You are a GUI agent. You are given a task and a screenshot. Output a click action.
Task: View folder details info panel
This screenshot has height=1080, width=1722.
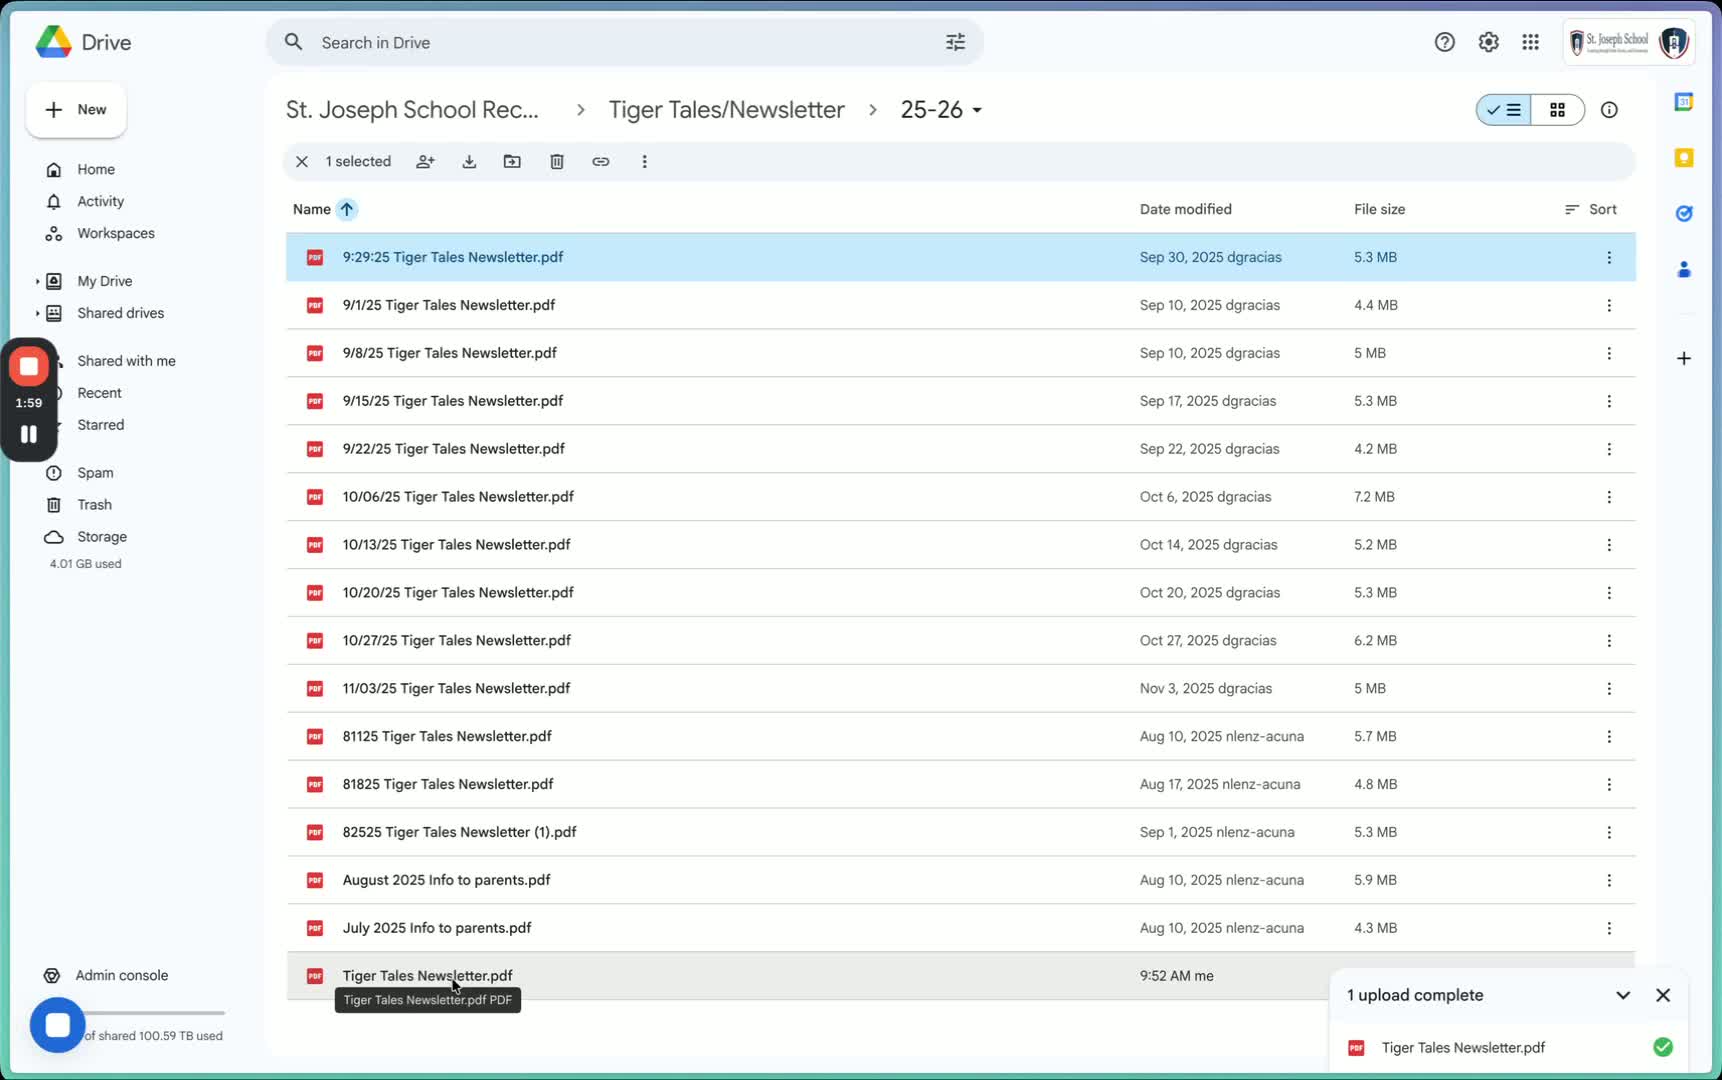coord(1609,110)
